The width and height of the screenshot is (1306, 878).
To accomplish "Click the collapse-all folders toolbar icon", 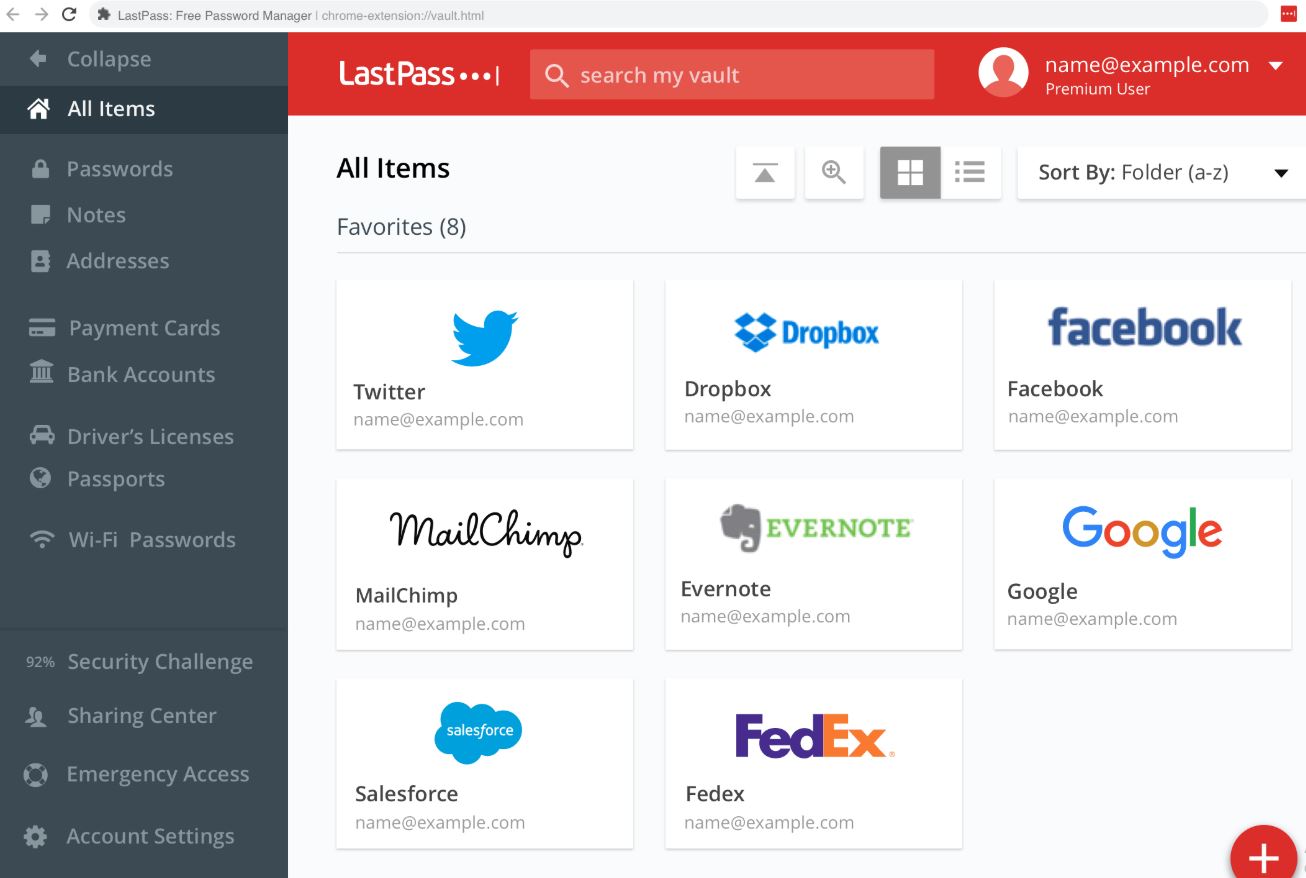I will click(x=765, y=173).
